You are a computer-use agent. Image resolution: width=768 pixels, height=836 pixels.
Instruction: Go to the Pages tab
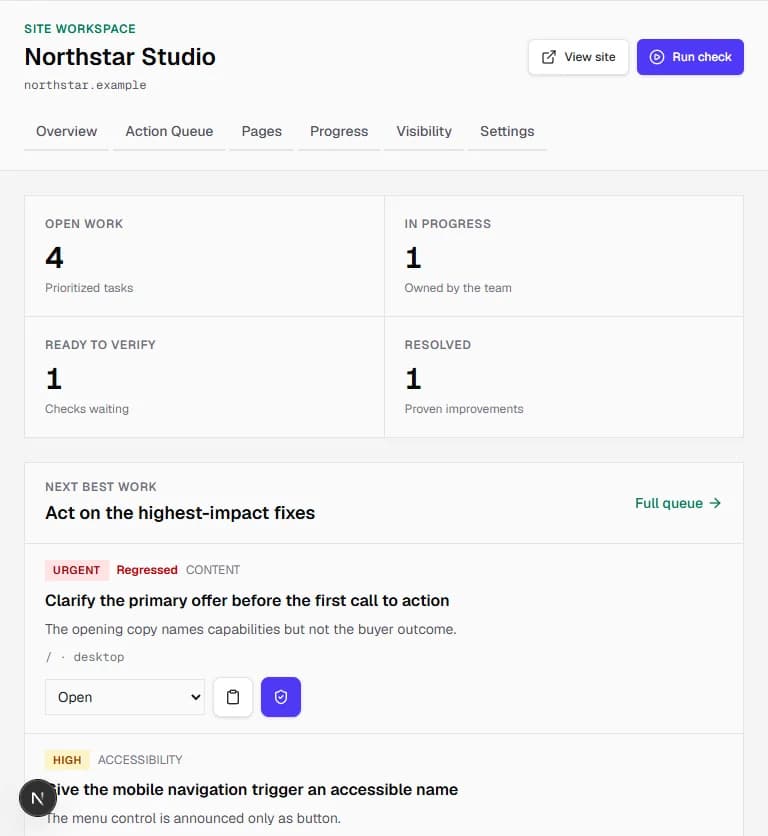pos(261,132)
